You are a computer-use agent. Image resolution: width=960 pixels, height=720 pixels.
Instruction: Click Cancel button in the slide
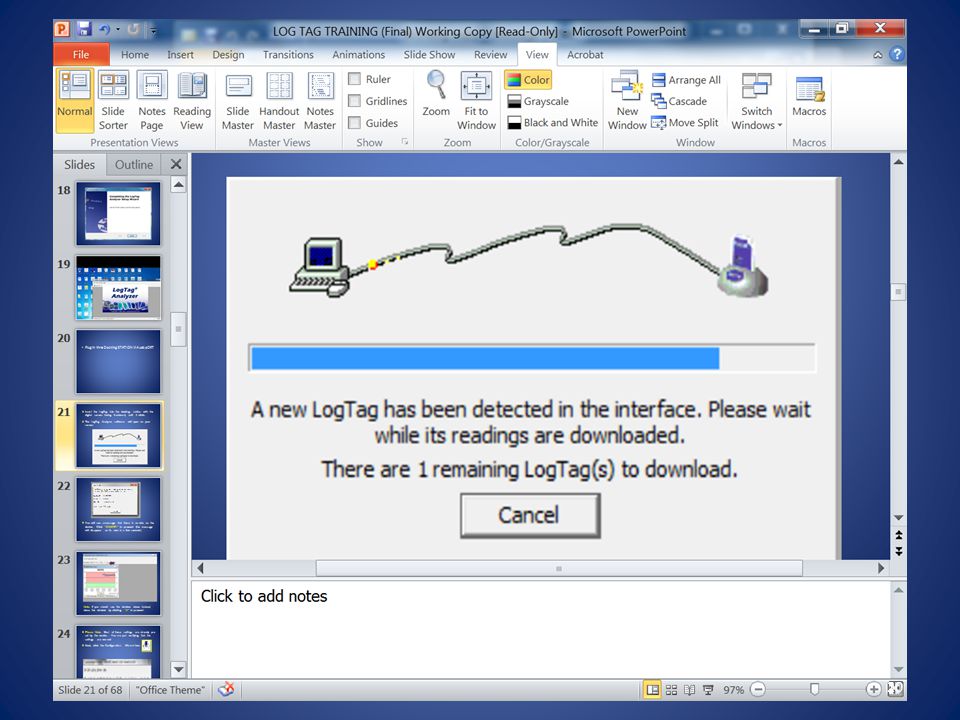[529, 516]
